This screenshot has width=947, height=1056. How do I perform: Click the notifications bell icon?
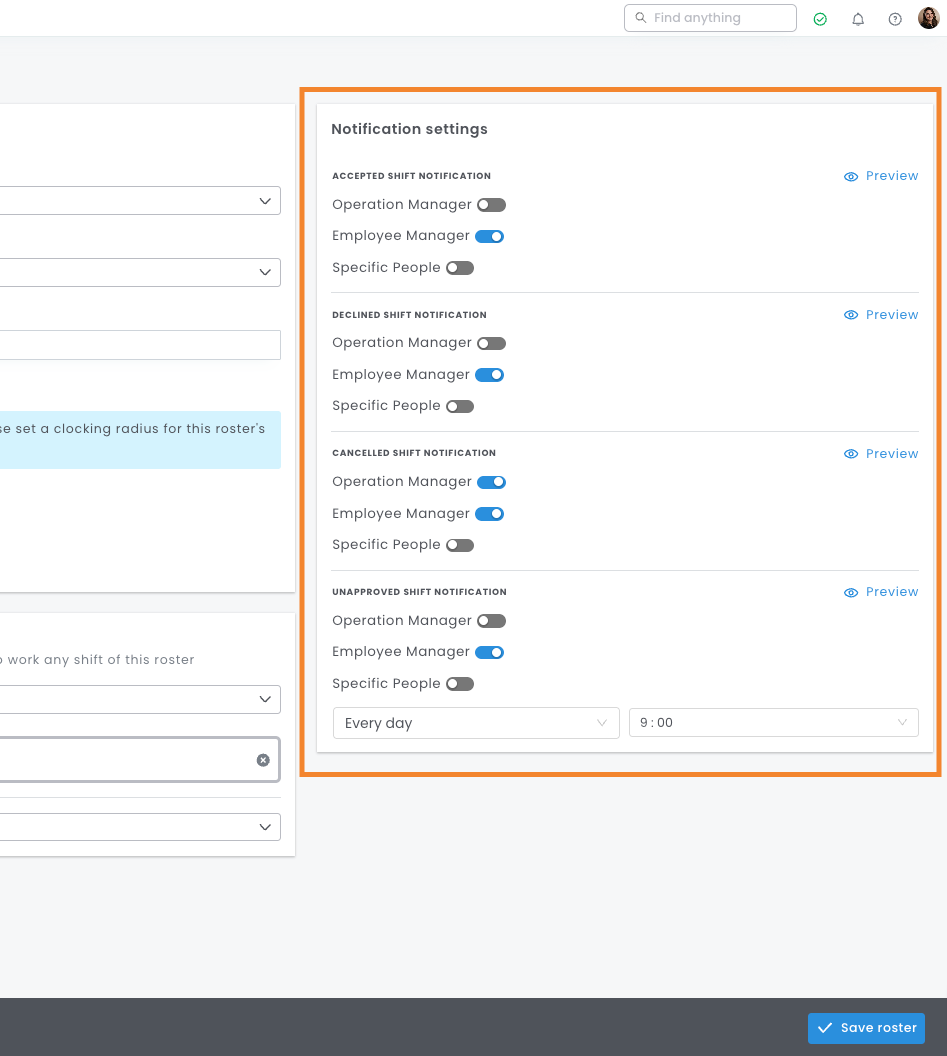tap(858, 19)
